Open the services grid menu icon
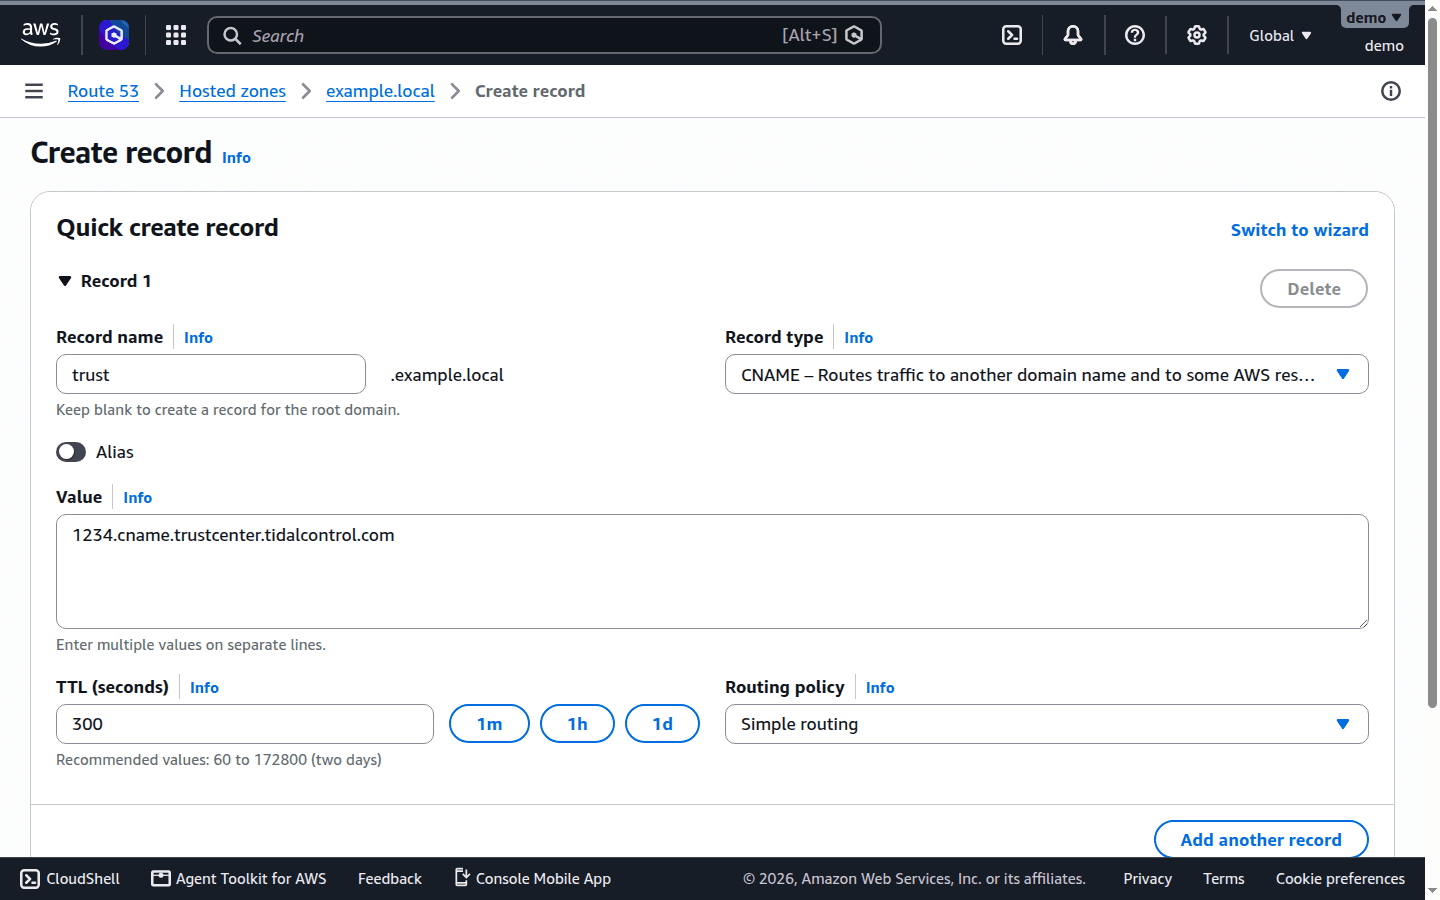Viewport: 1440px width, 900px height. 176,36
